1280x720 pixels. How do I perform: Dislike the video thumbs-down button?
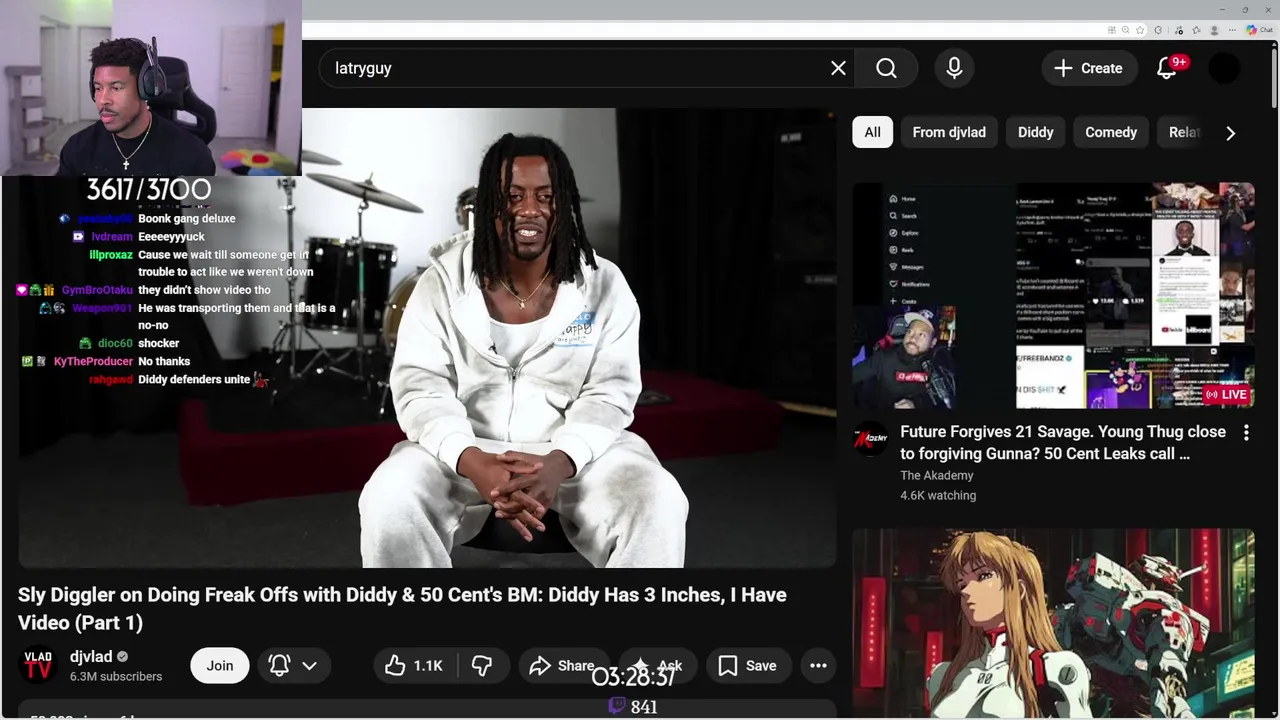tap(482, 665)
